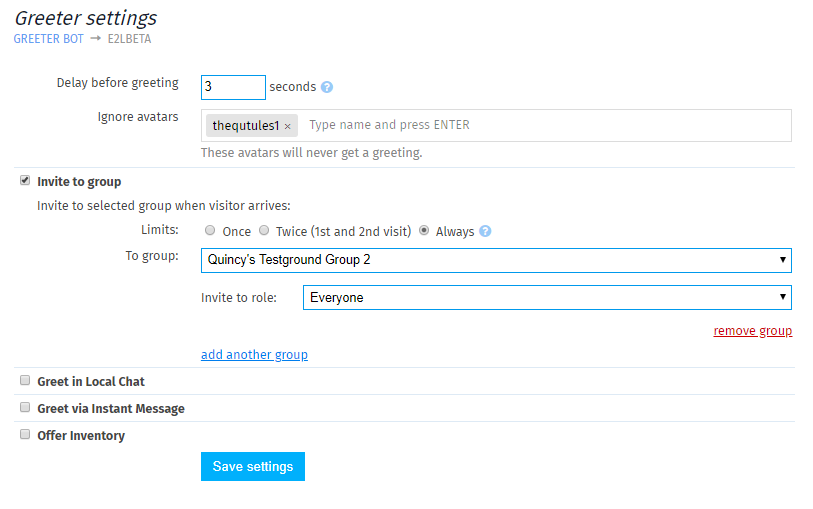Image resolution: width=813 pixels, height=509 pixels.
Task: Click the Offer Inventory label
Action: (81, 436)
